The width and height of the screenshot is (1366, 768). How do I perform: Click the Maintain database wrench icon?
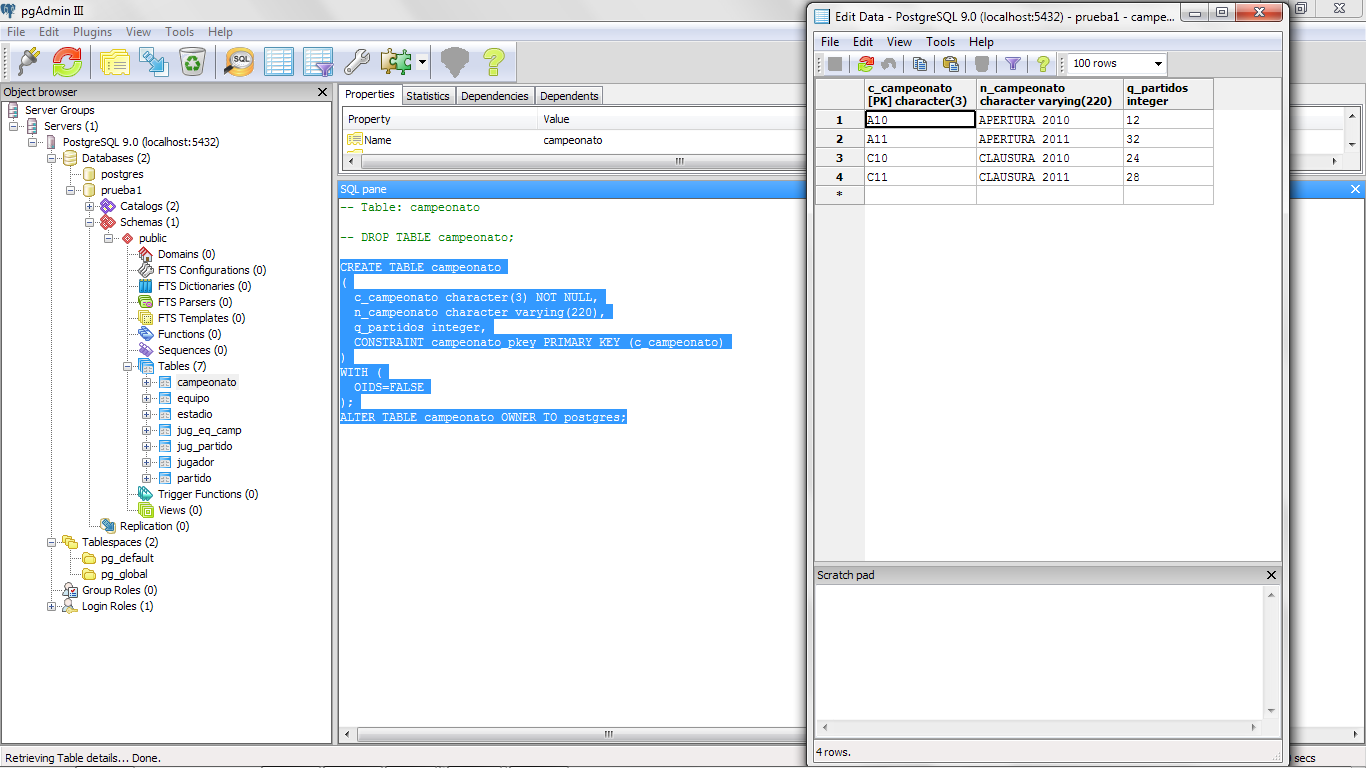pos(356,62)
